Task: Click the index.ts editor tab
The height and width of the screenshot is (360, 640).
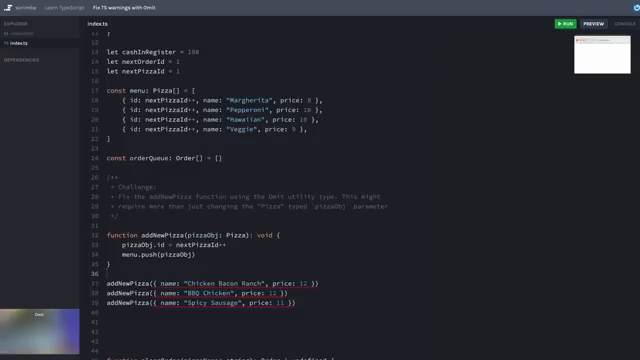Action: [97, 24]
